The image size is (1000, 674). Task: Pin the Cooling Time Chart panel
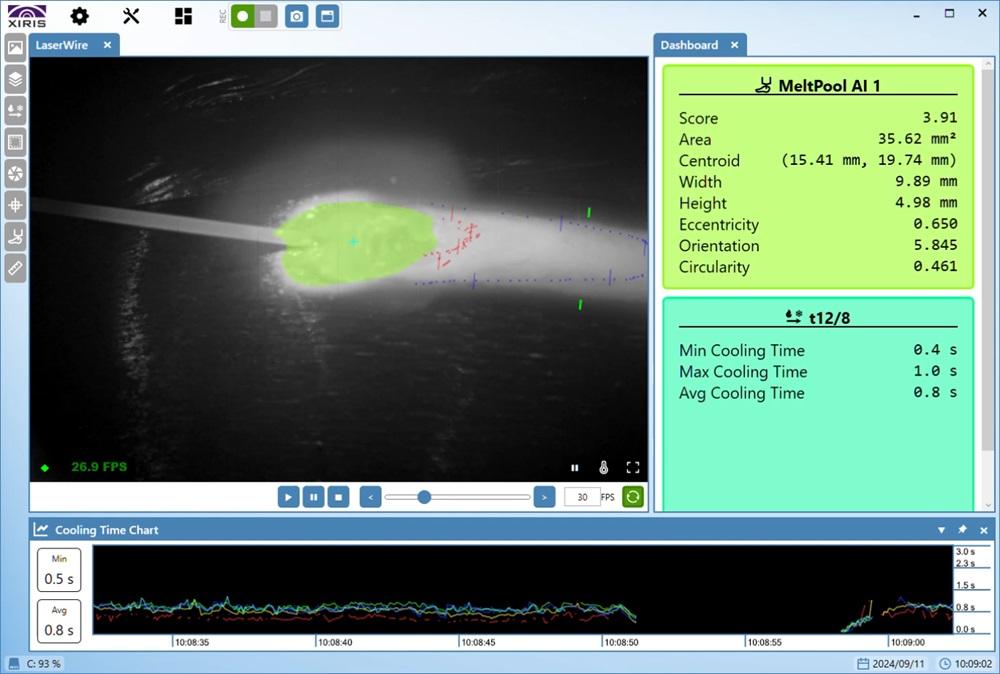[962, 530]
